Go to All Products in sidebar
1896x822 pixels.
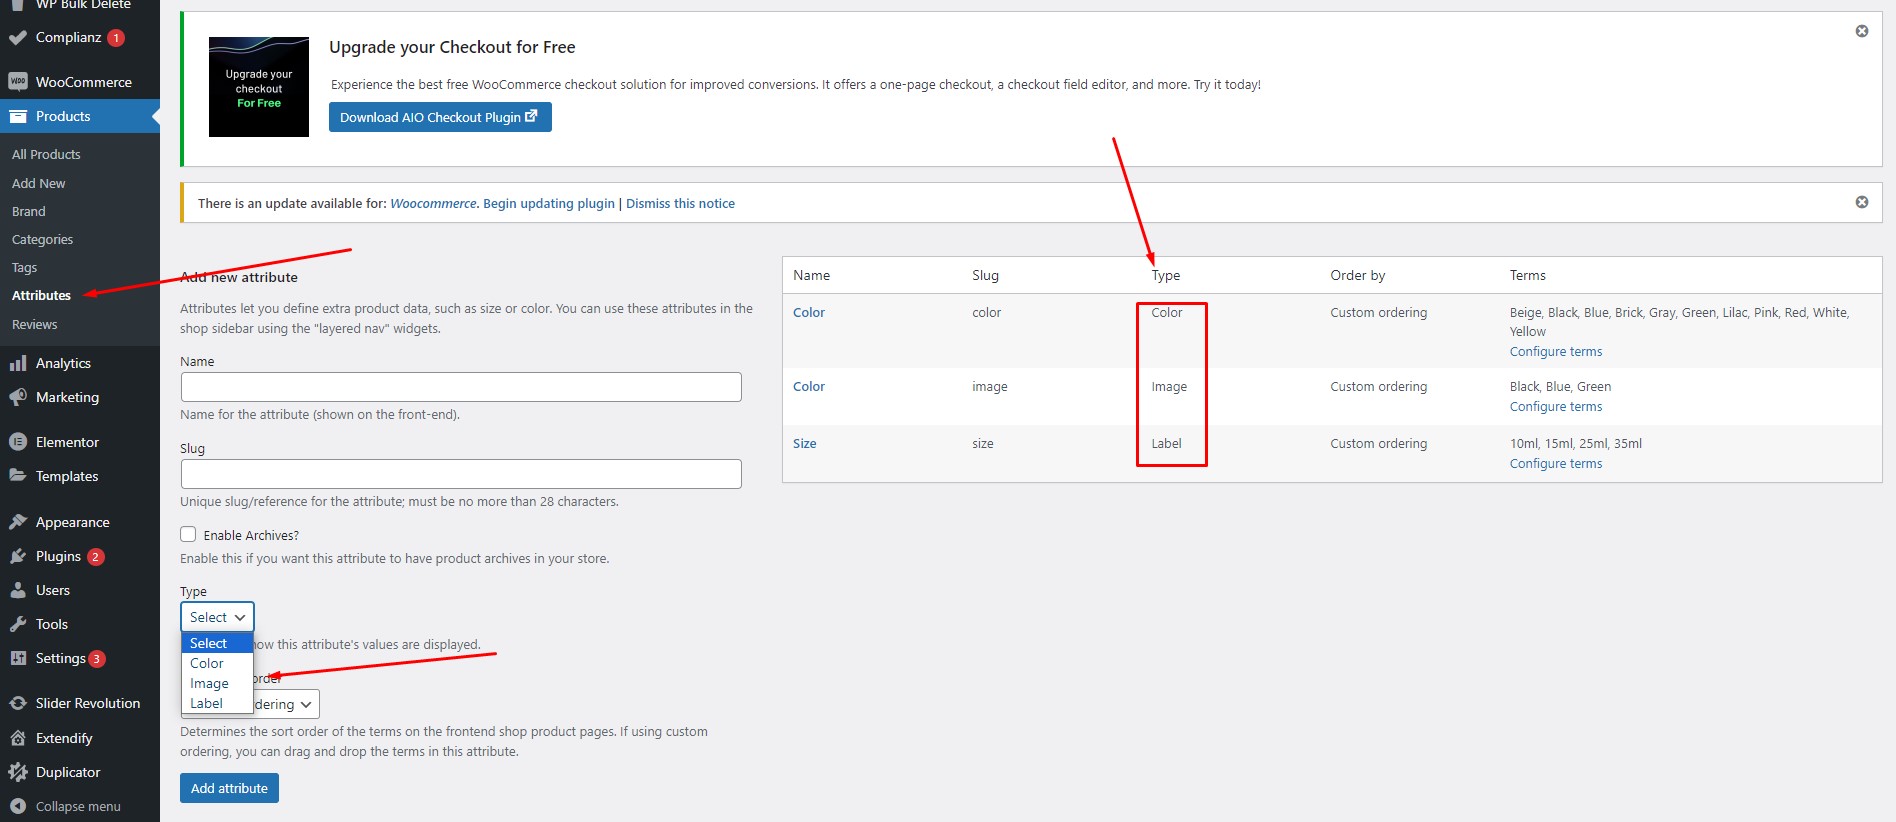pos(46,154)
